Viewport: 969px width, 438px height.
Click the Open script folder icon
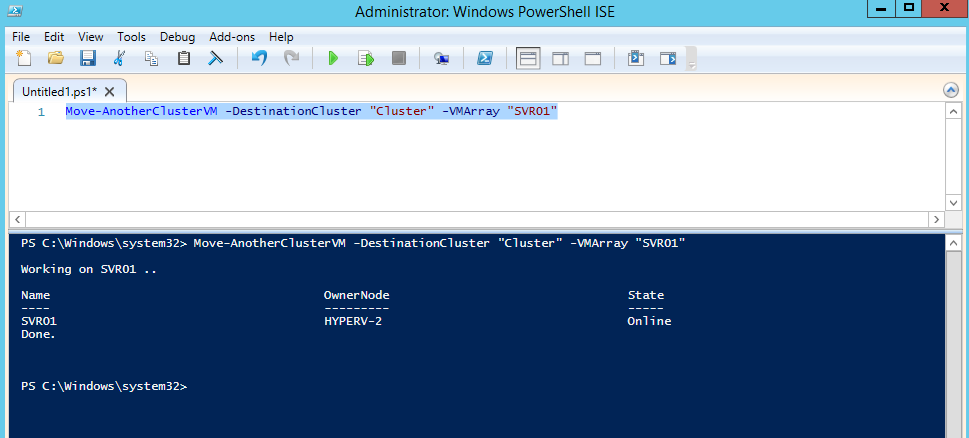coord(56,58)
